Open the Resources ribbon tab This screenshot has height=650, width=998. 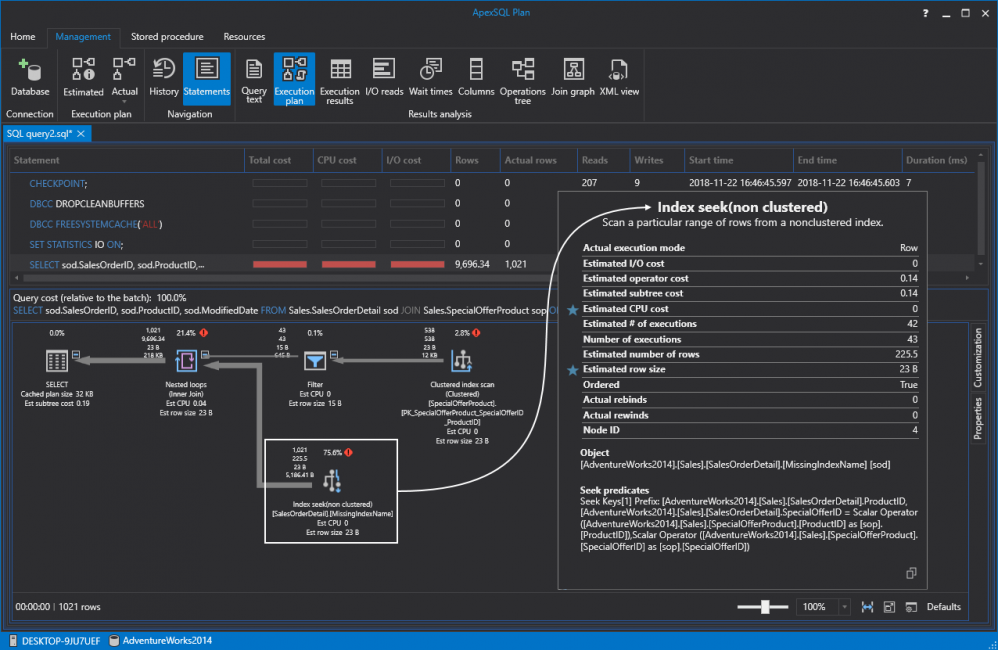point(244,37)
